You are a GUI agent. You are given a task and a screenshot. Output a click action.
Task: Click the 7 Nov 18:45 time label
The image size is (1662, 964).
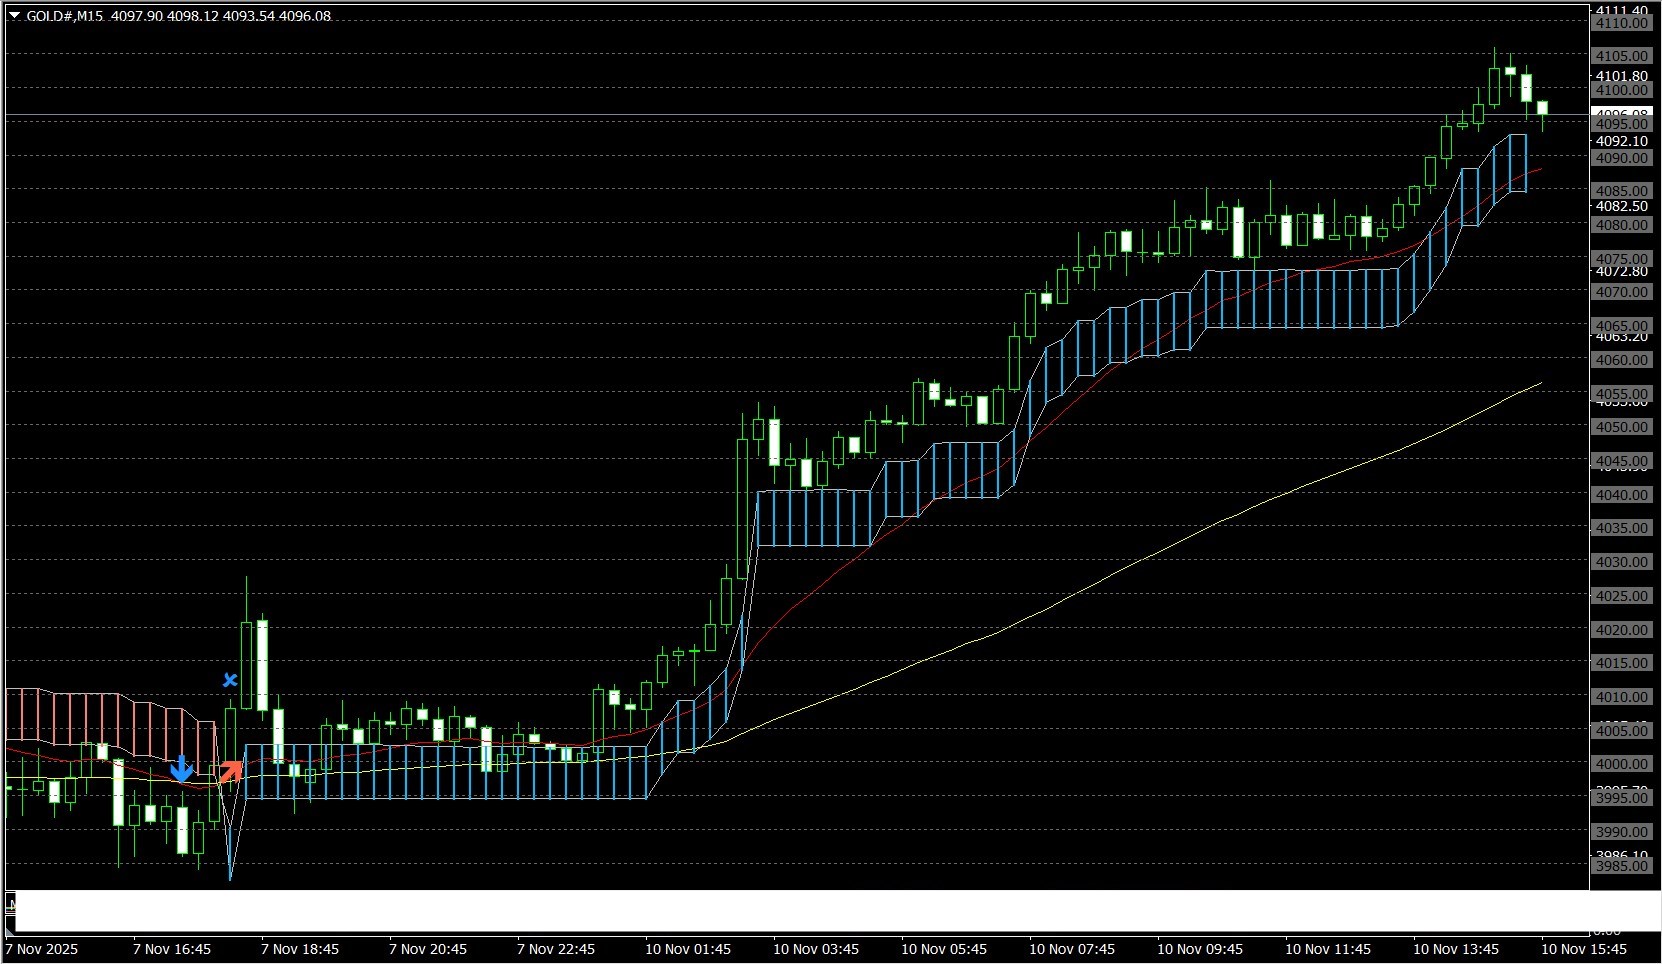coord(300,948)
